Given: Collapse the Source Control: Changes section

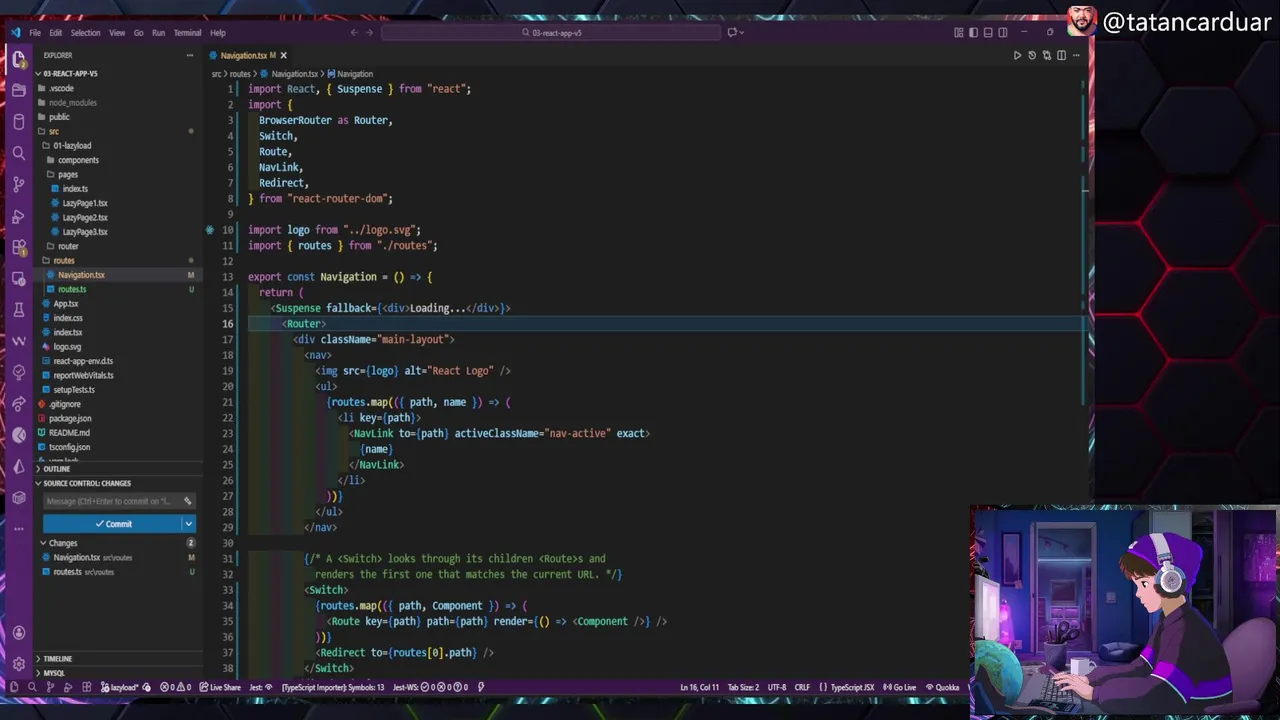Looking at the screenshot, I should 38,483.
